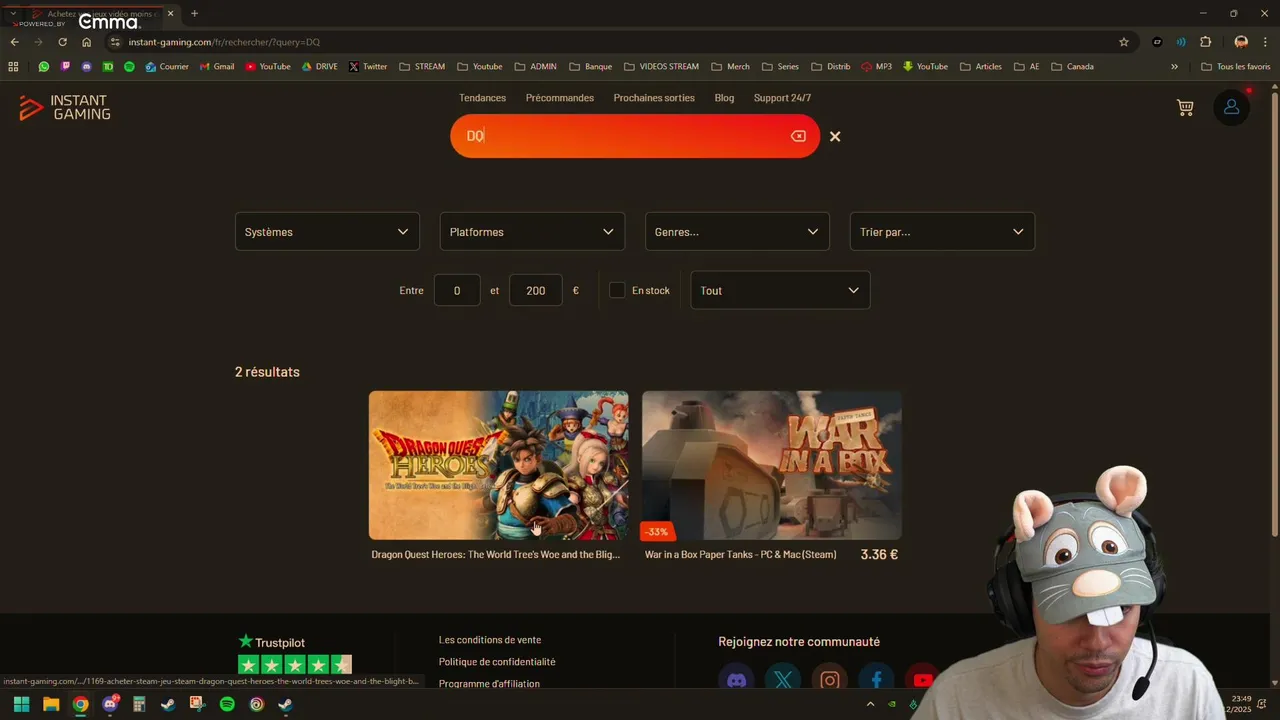Reload the current page

click(62, 42)
